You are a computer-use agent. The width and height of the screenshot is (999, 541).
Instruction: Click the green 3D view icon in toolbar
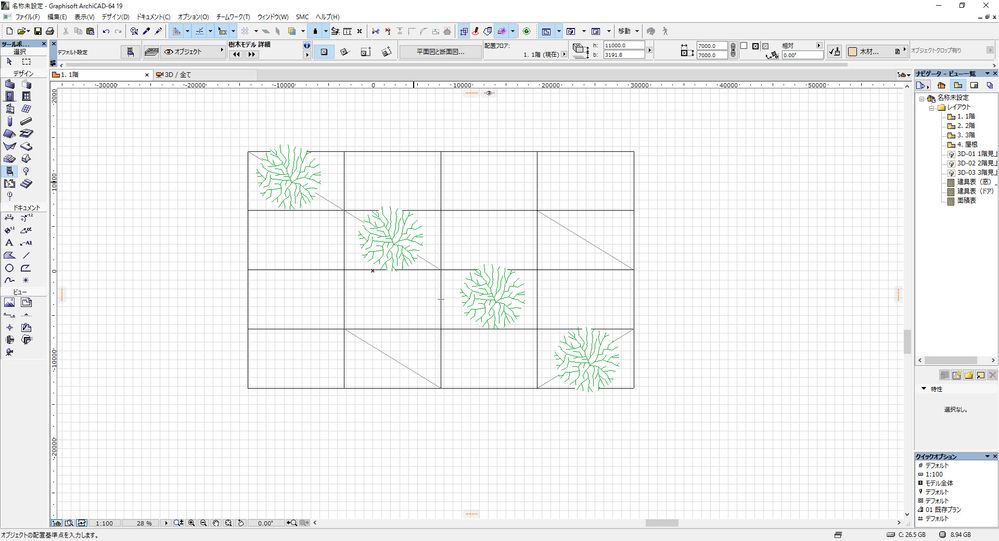[x=526, y=31]
